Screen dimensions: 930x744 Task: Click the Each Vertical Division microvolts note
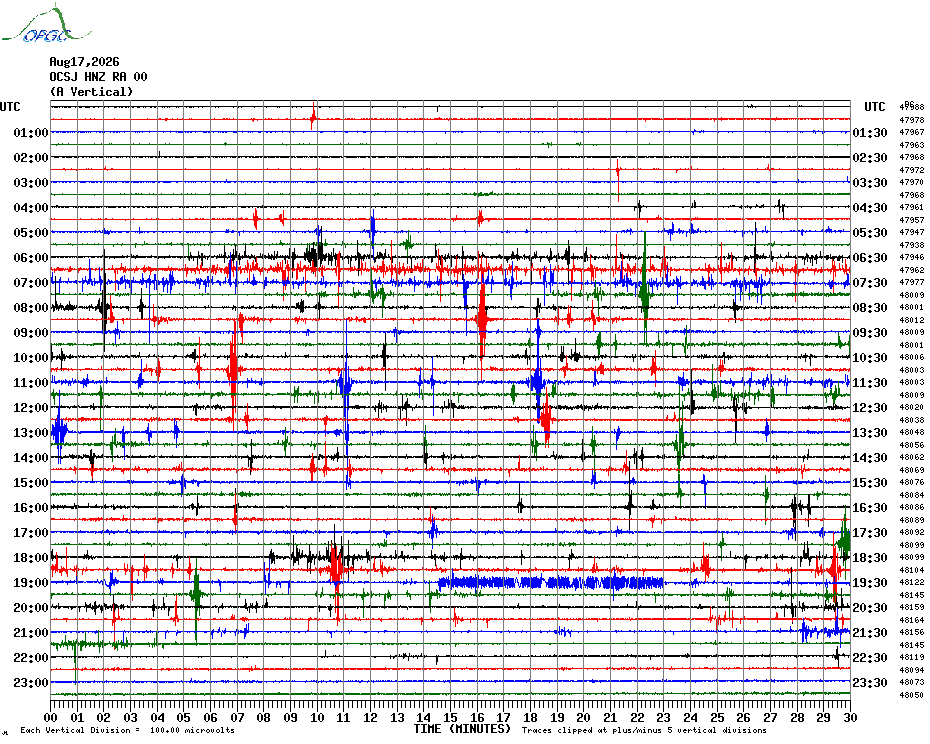128,730
